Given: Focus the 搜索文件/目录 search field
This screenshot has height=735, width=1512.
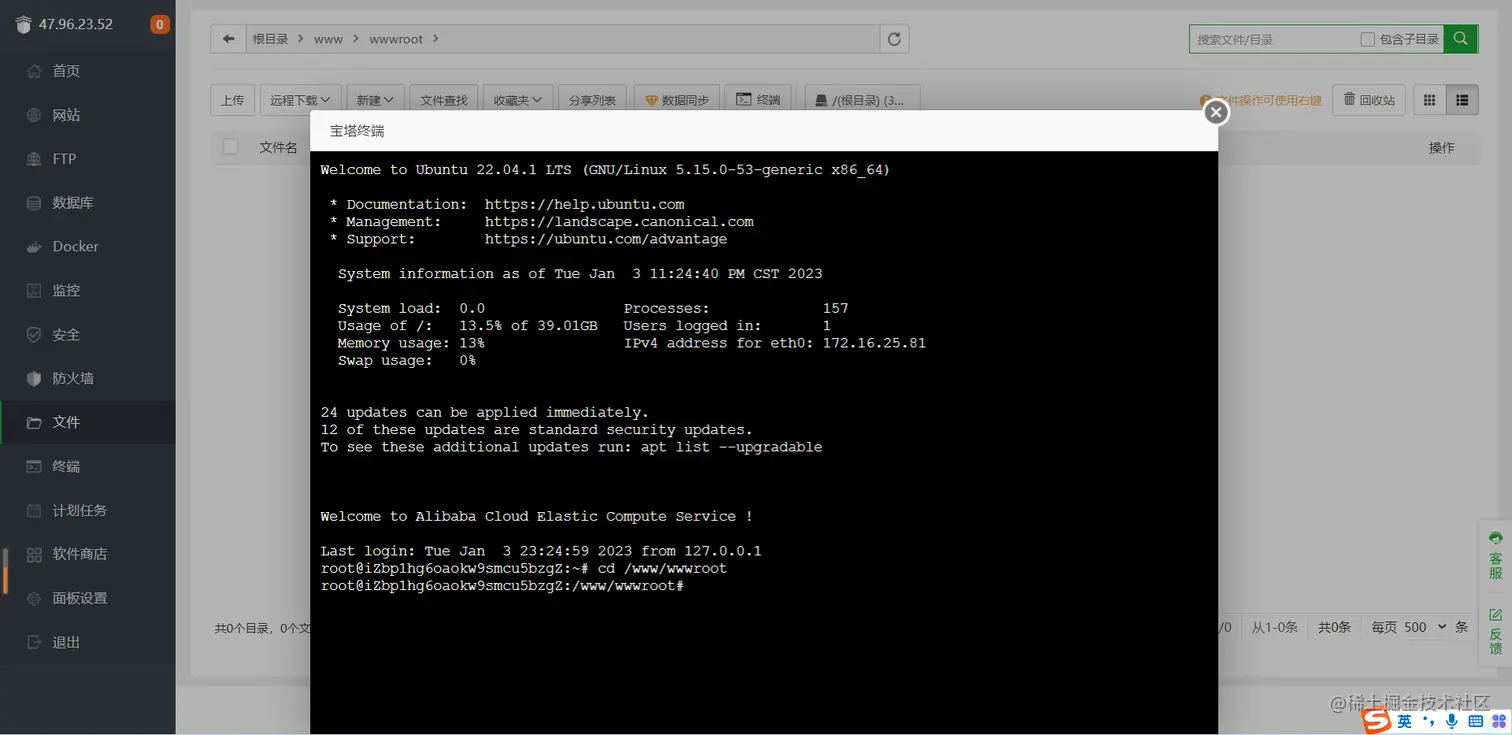Looking at the screenshot, I should [x=1272, y=39].
